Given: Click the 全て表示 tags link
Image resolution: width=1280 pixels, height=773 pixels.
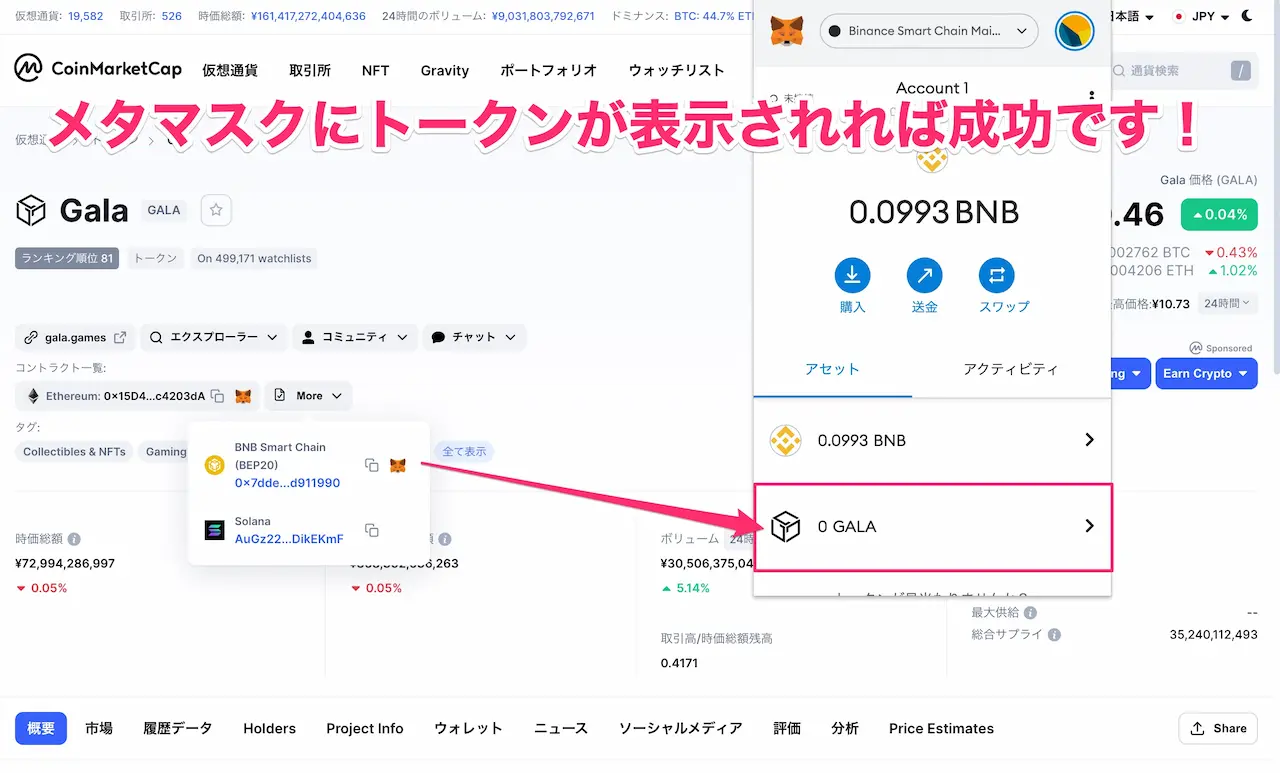Looking at the screenshot, I should pyautogui.click(x=463, y=452).
